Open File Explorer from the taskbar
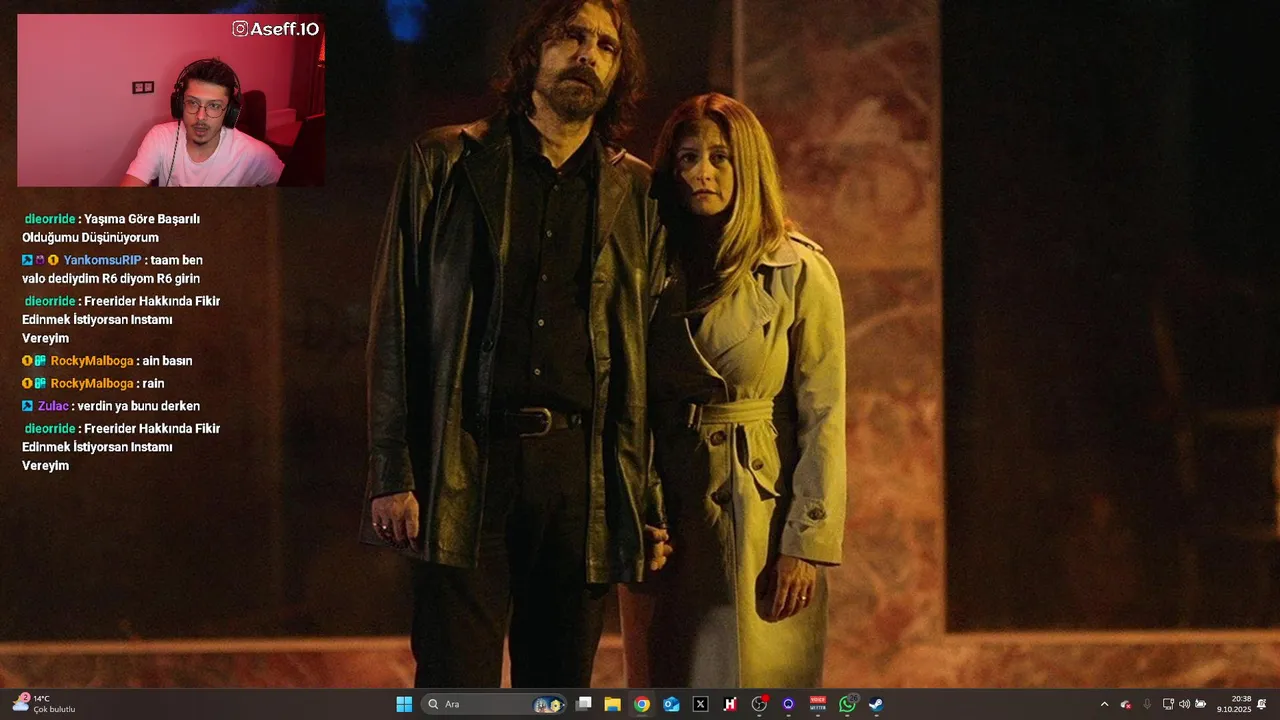1280x720 pixels. [613, 704]
